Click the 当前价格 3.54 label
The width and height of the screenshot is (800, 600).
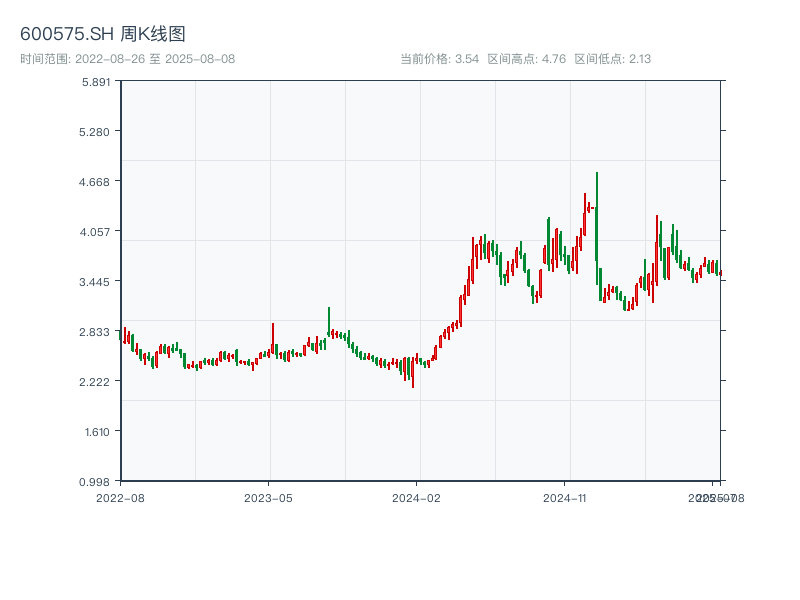[x=439, y=59]
